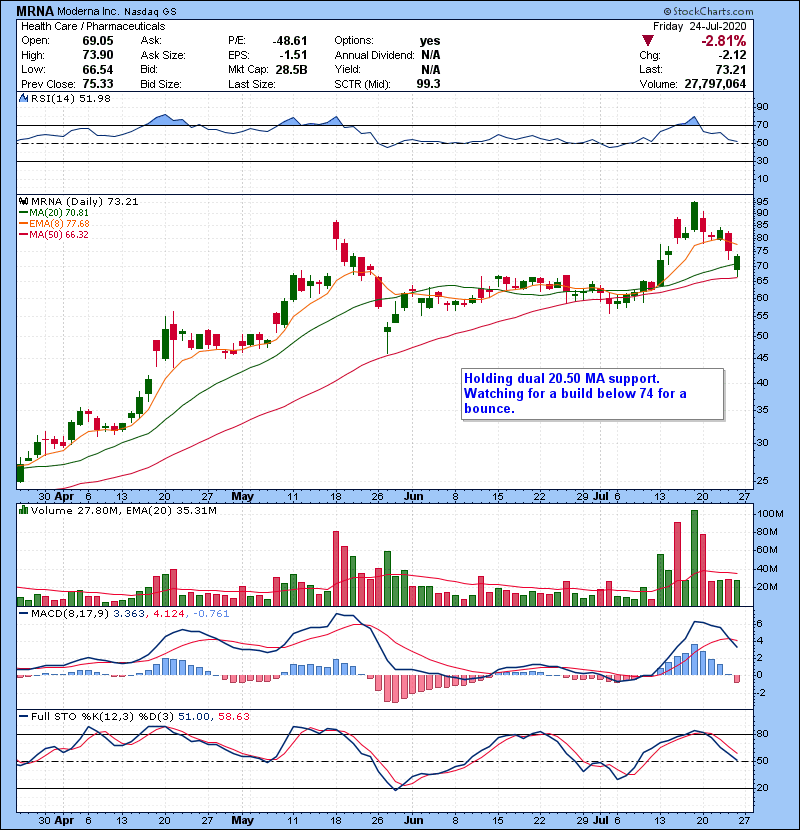This screenshot has height=830, width=800.
Task: Click the MACD histogram value -0.761
Action: pos(211,614)
